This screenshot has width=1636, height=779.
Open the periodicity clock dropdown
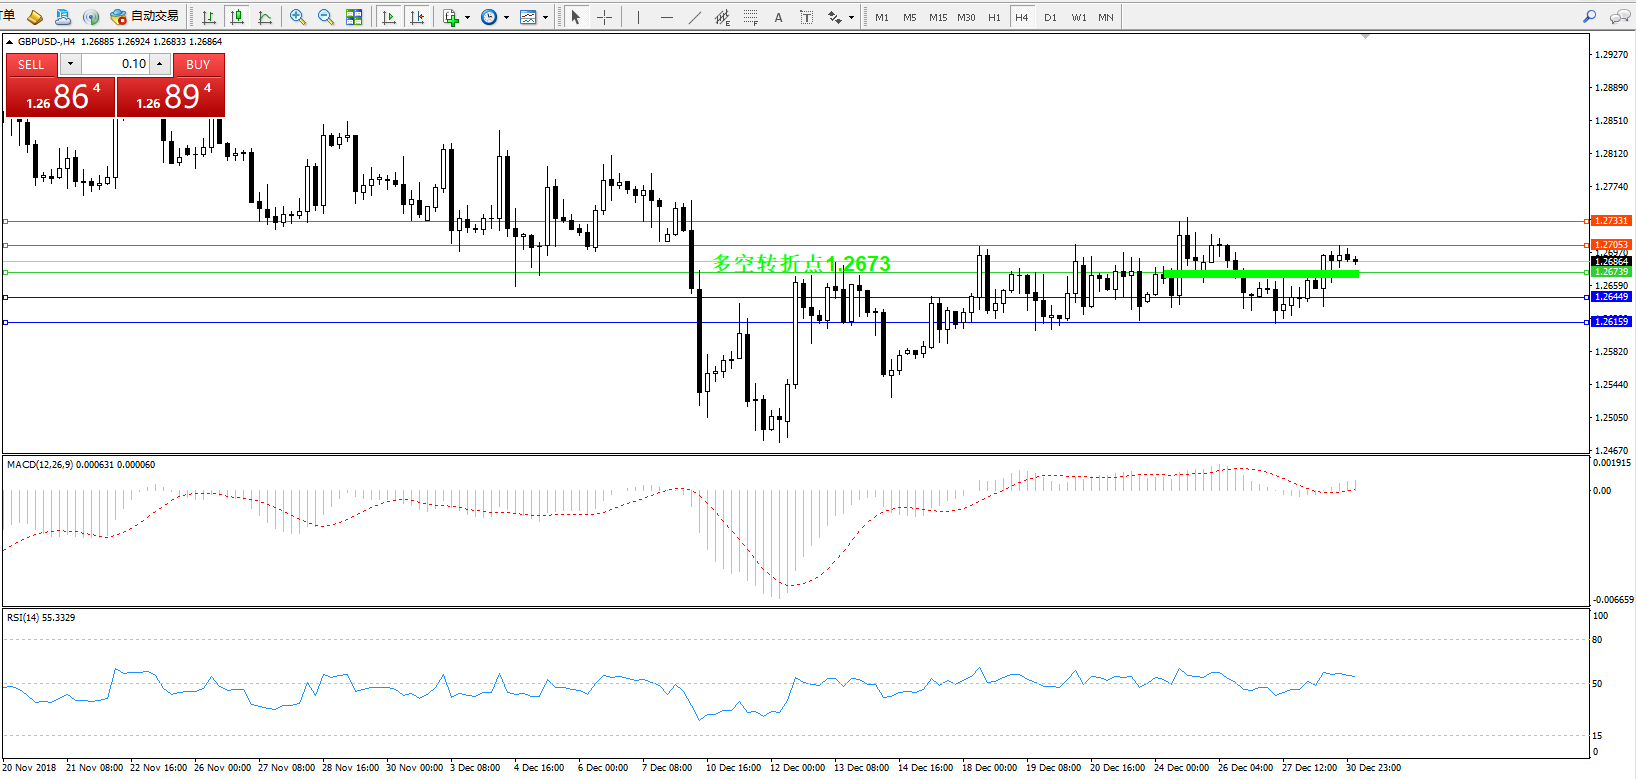pos(506,17)
